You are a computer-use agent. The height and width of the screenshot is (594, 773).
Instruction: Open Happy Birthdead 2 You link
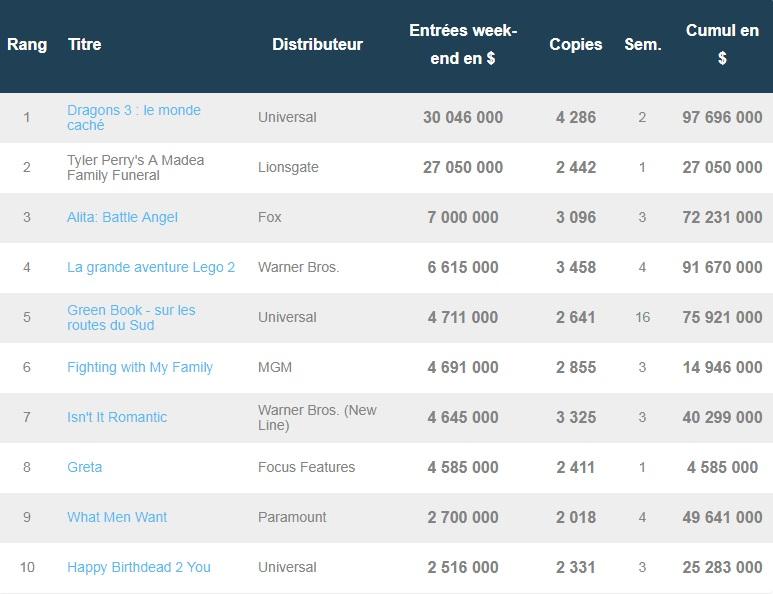pos(138,567)
